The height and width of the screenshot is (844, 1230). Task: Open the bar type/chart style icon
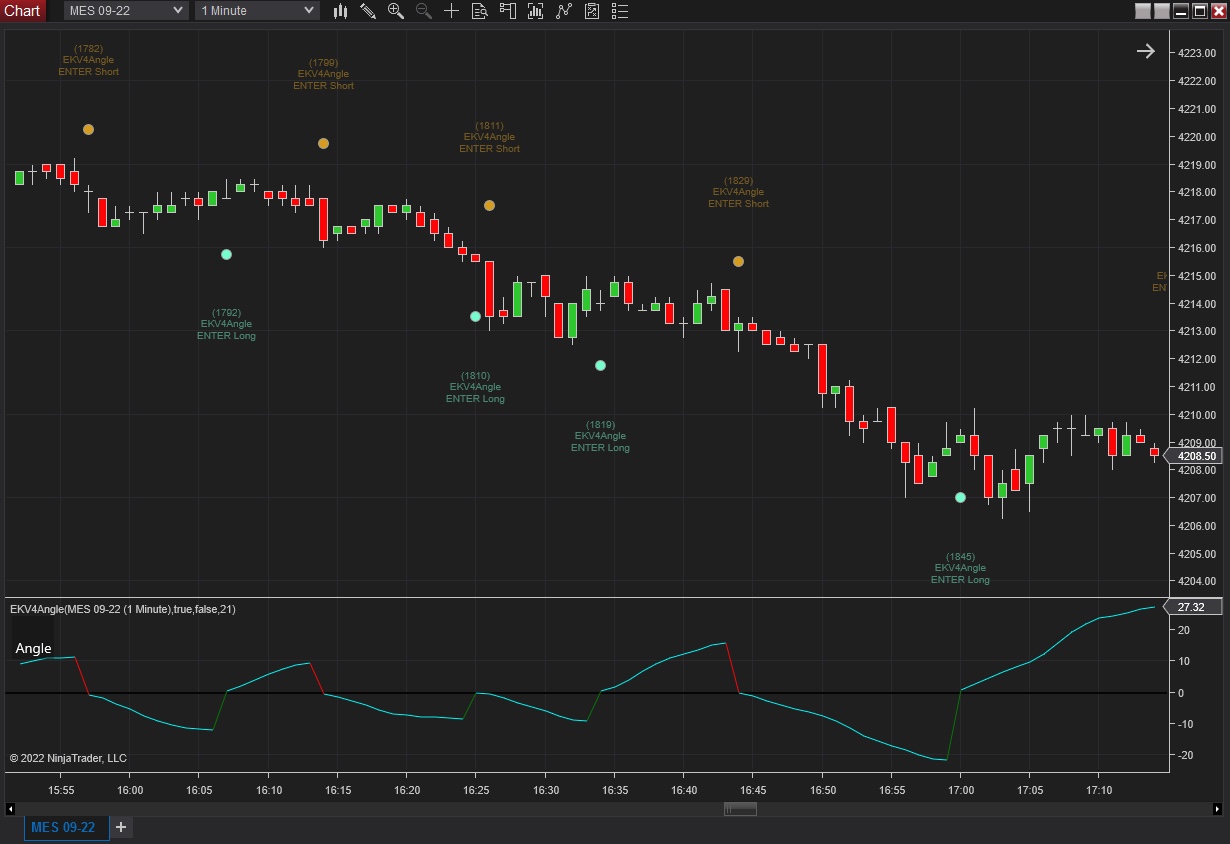[x=341, y=11]
